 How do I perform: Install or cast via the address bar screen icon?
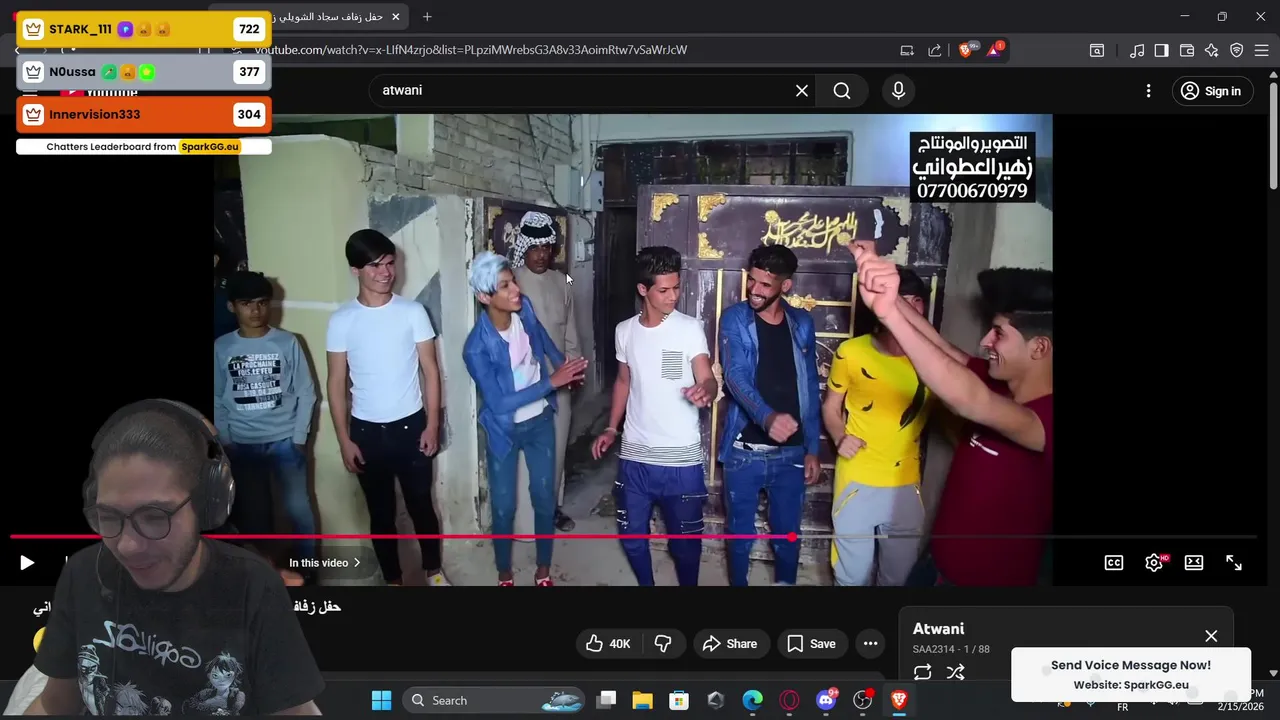907,50
